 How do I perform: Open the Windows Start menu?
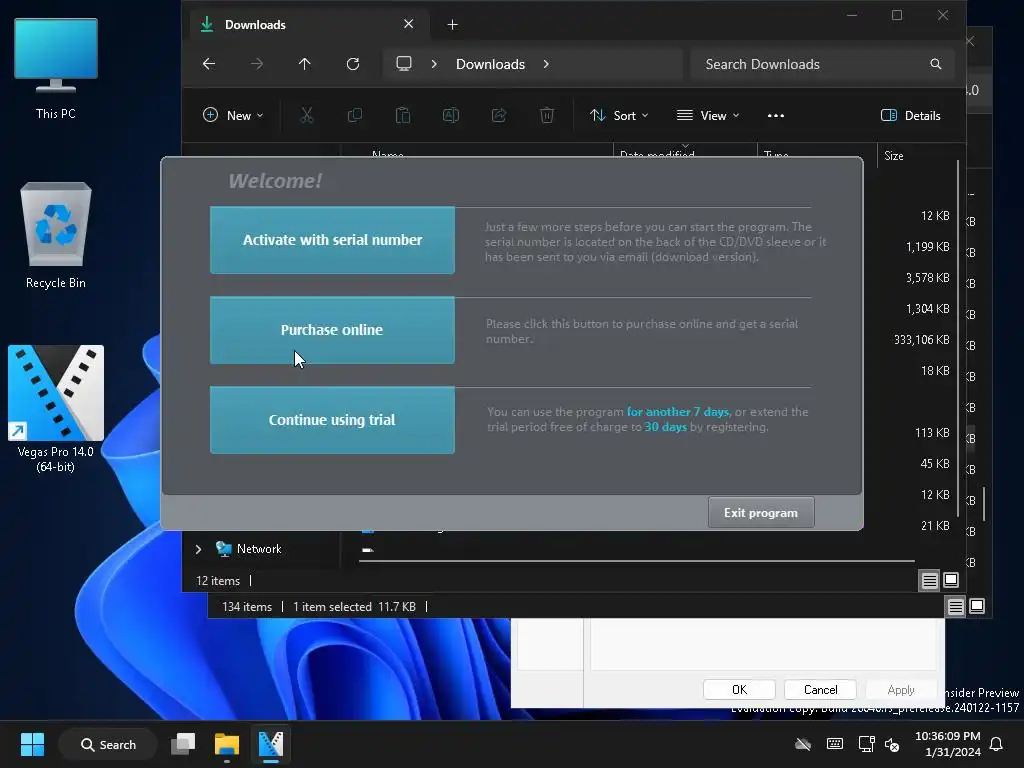point(32,744)
